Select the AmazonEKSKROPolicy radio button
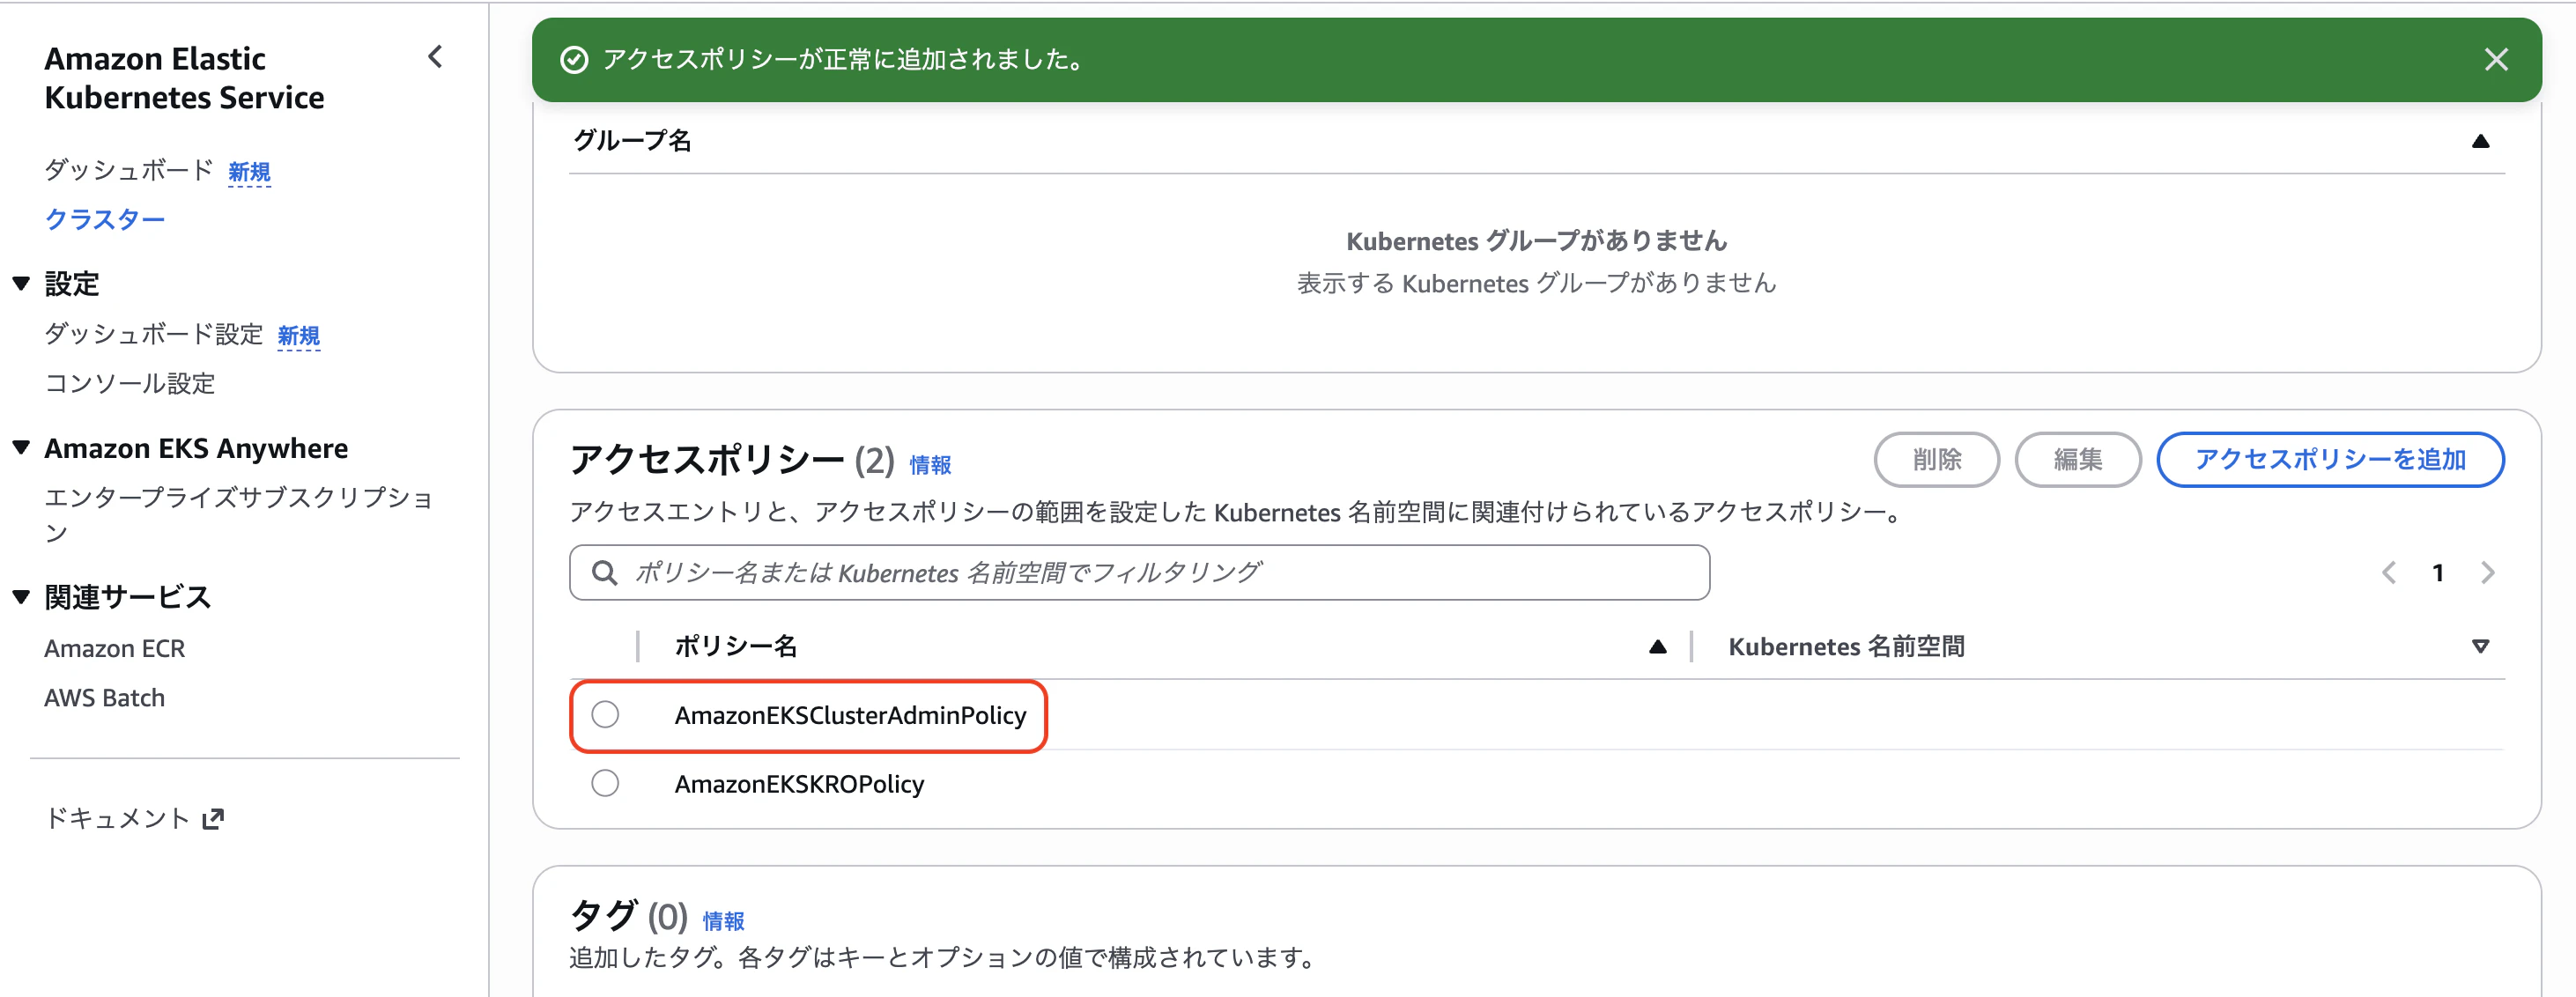2576x997 pixels. 604,783
